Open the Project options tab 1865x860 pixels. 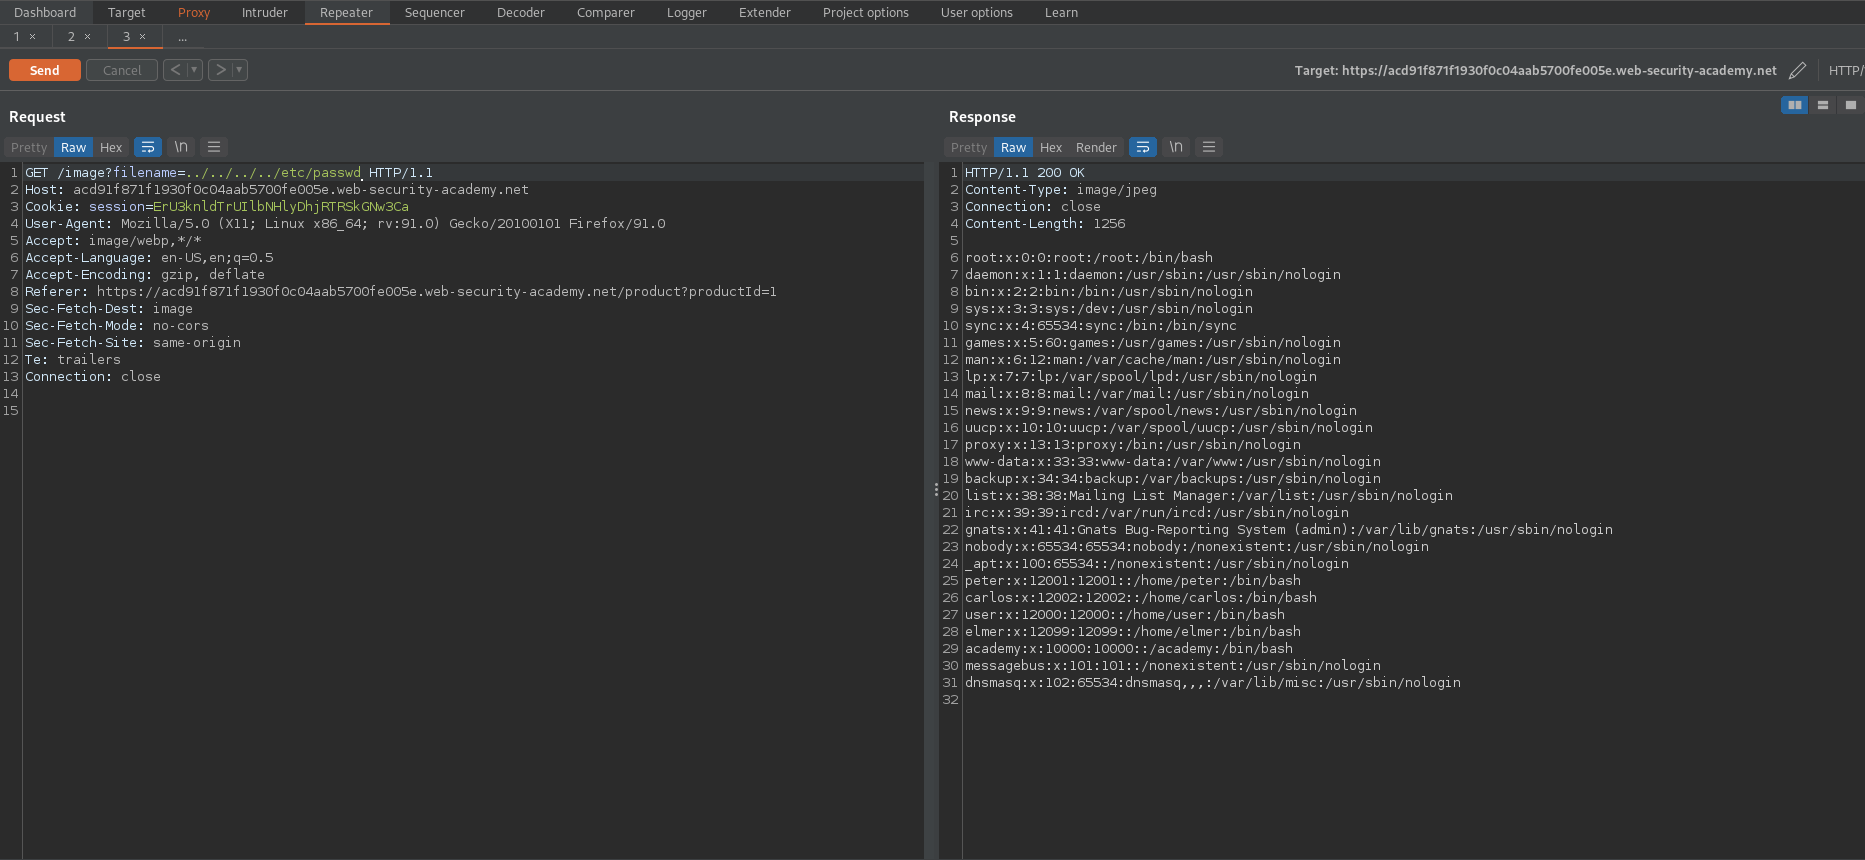tap(866, 12)
